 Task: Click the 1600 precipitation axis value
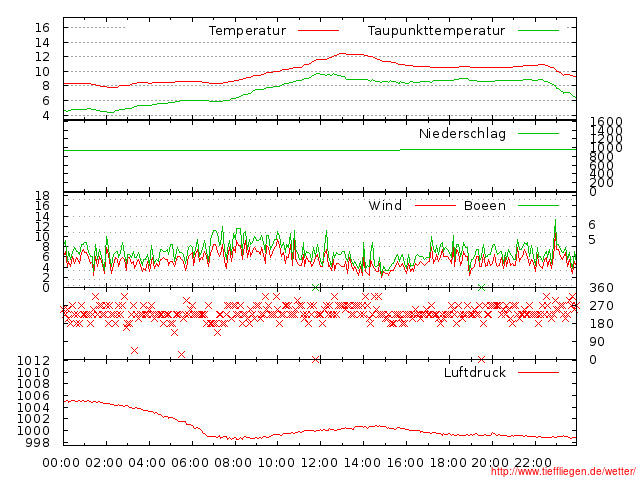[x=606, y=123]
